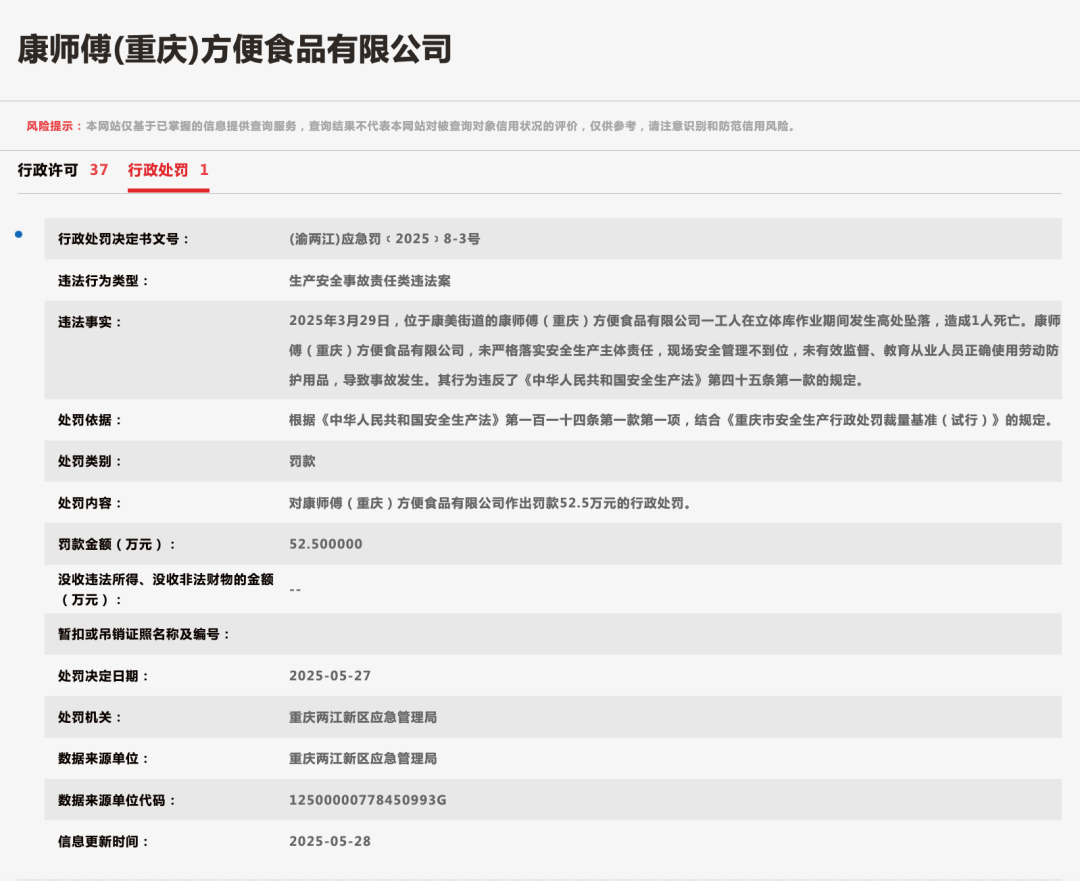Viewport: 1080px width, 881px height.
Task: Select the violation type 生产安全事故责任类违法案
Action: pyautogui.click(x=368, y=281)
